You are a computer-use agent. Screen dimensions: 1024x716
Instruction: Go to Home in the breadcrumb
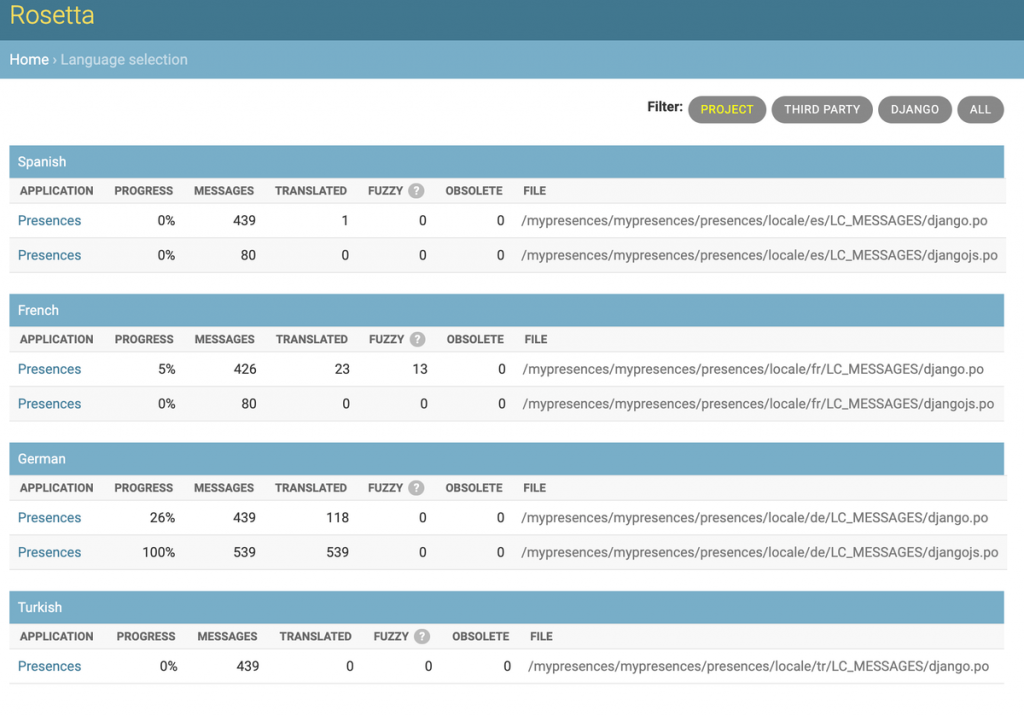click(29, 59)
